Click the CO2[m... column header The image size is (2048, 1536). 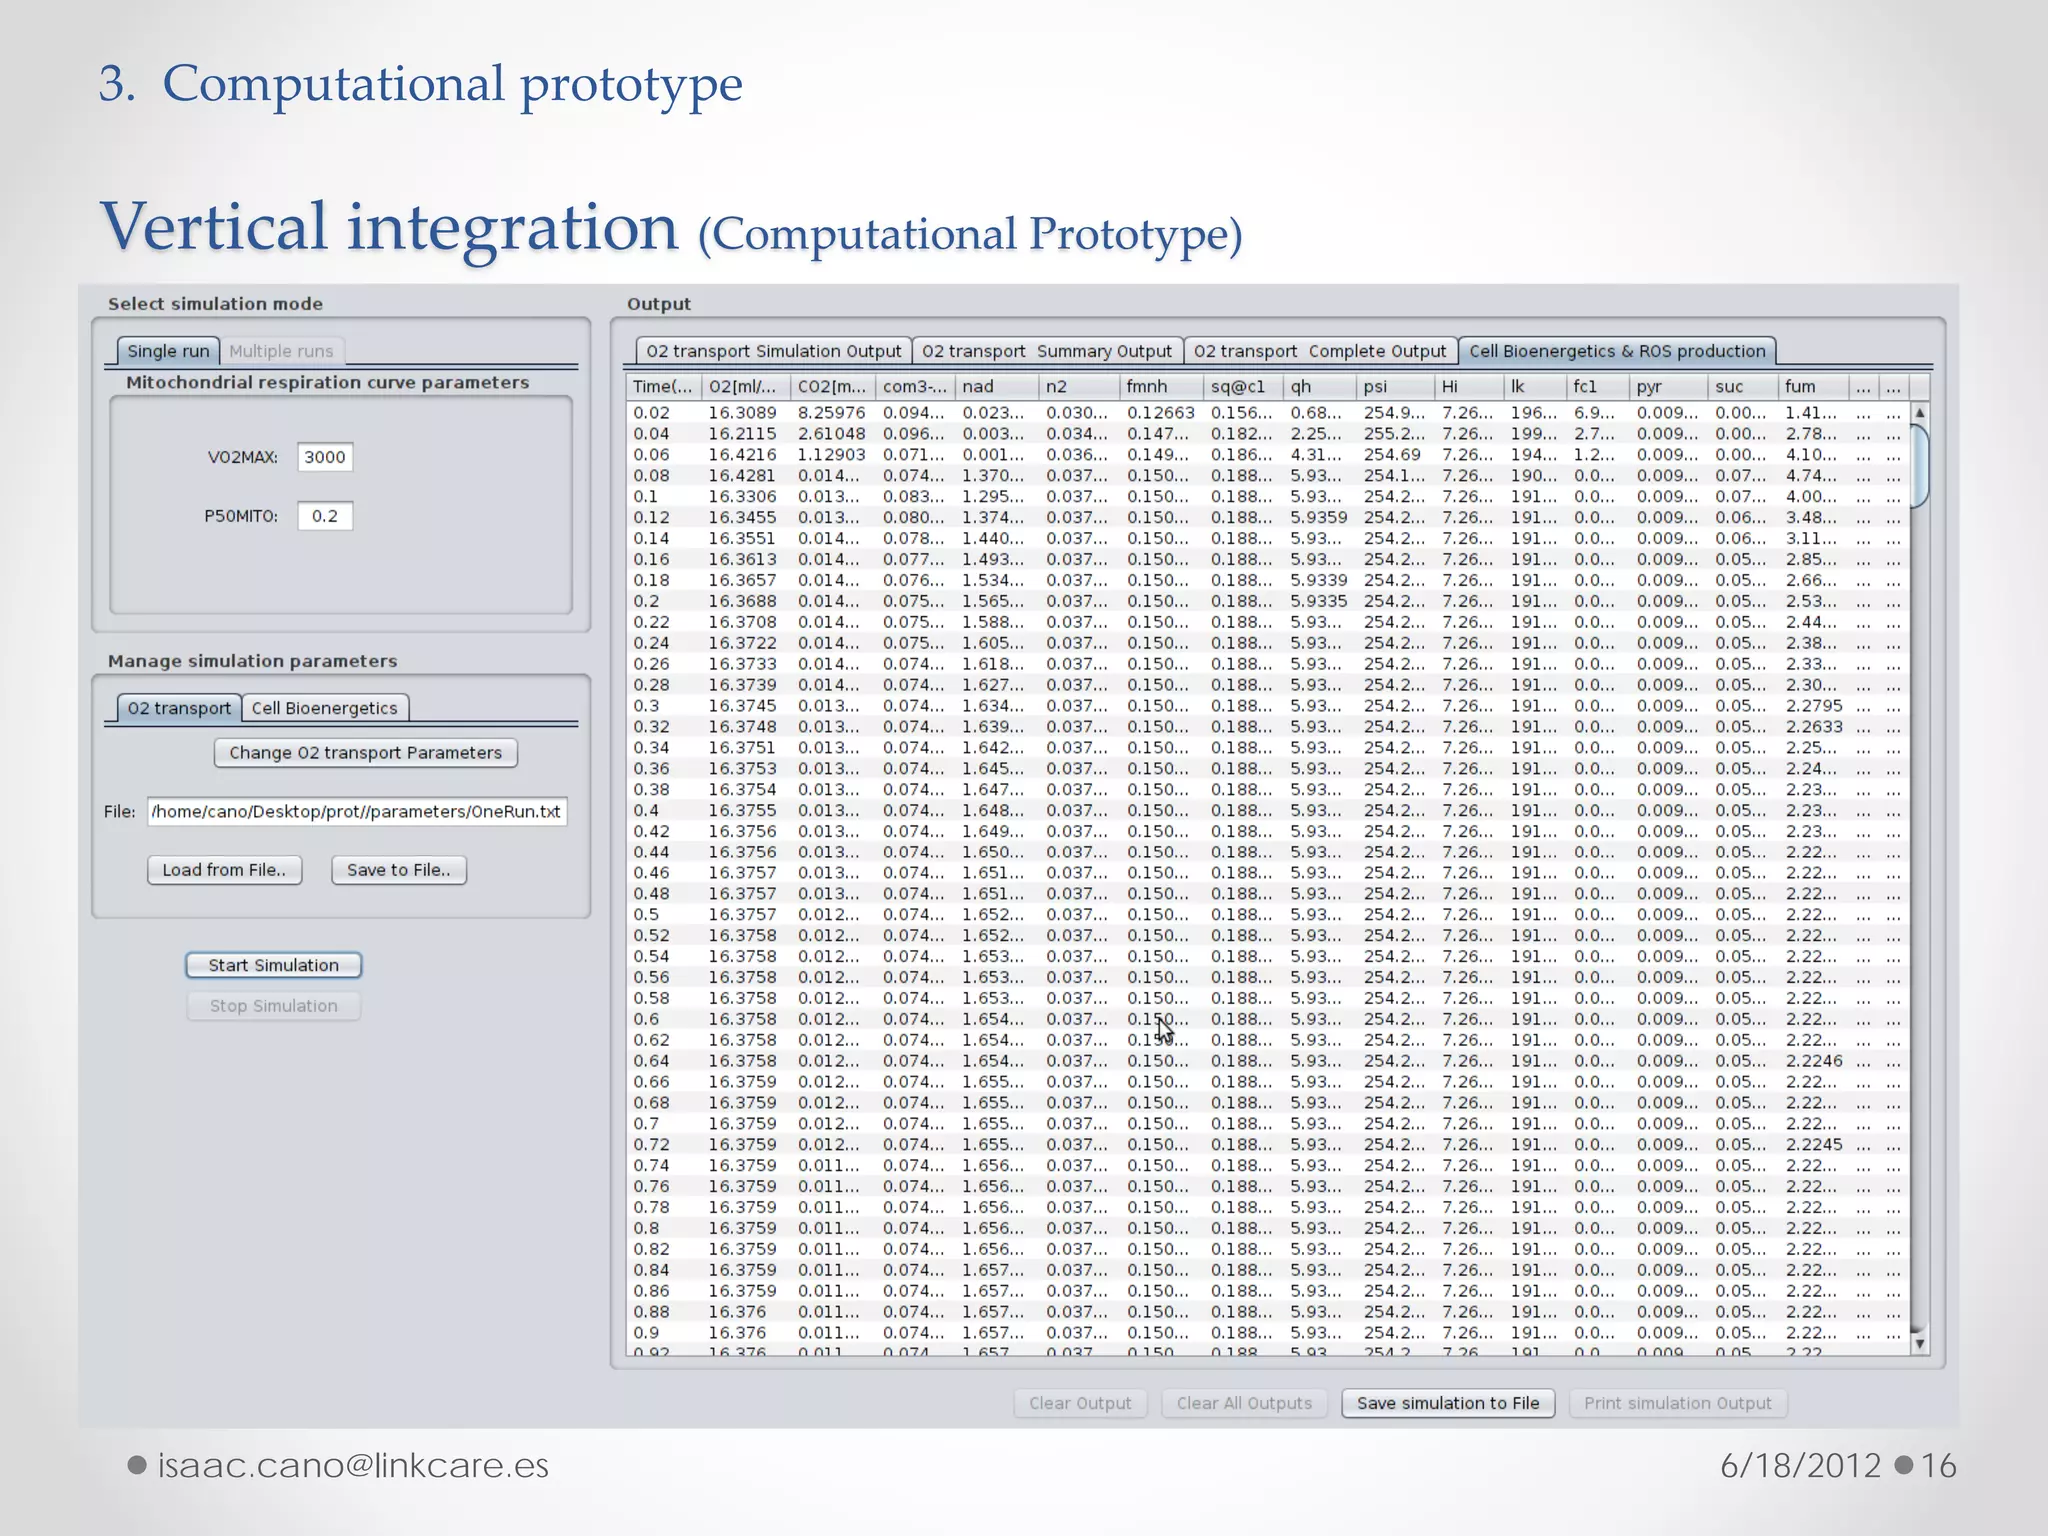point(832,387)
